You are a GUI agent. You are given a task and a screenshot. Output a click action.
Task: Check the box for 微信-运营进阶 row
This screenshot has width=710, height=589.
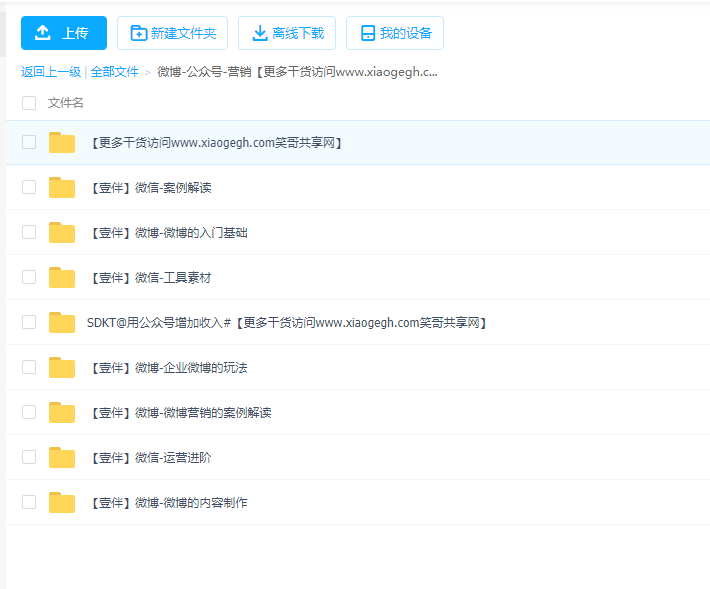click(29, 457)
